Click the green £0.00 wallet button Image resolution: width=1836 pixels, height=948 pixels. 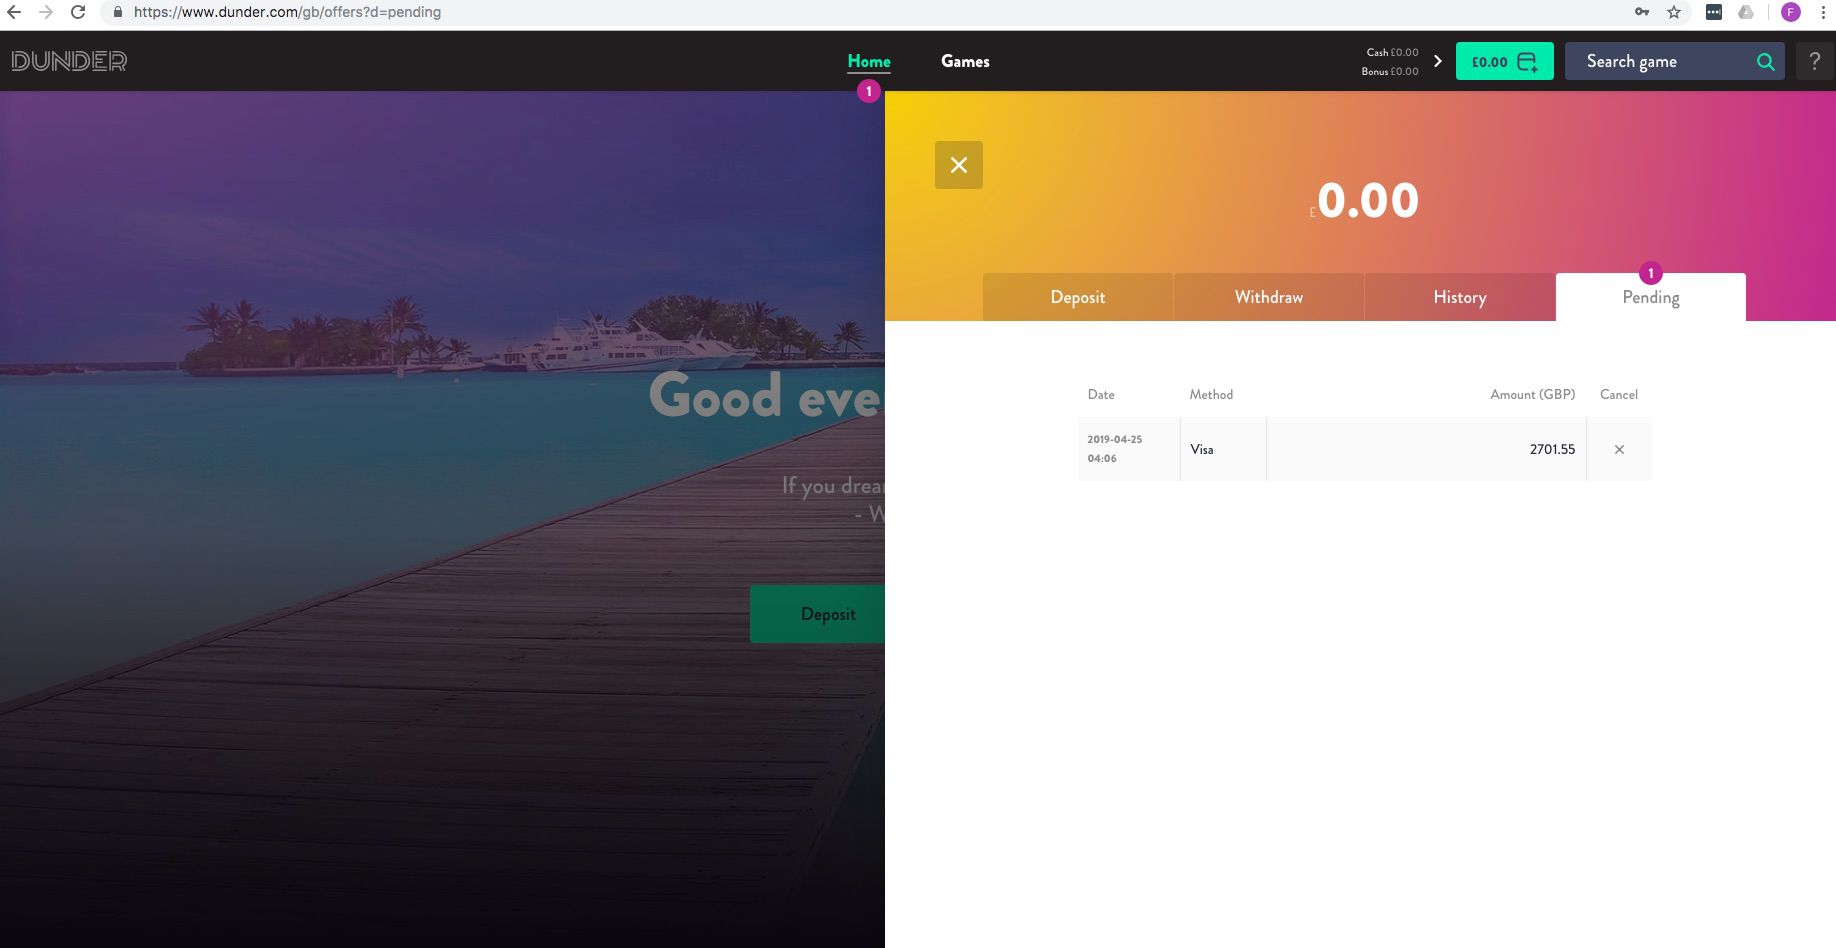pyautogui.click(x=1505, y=61)
